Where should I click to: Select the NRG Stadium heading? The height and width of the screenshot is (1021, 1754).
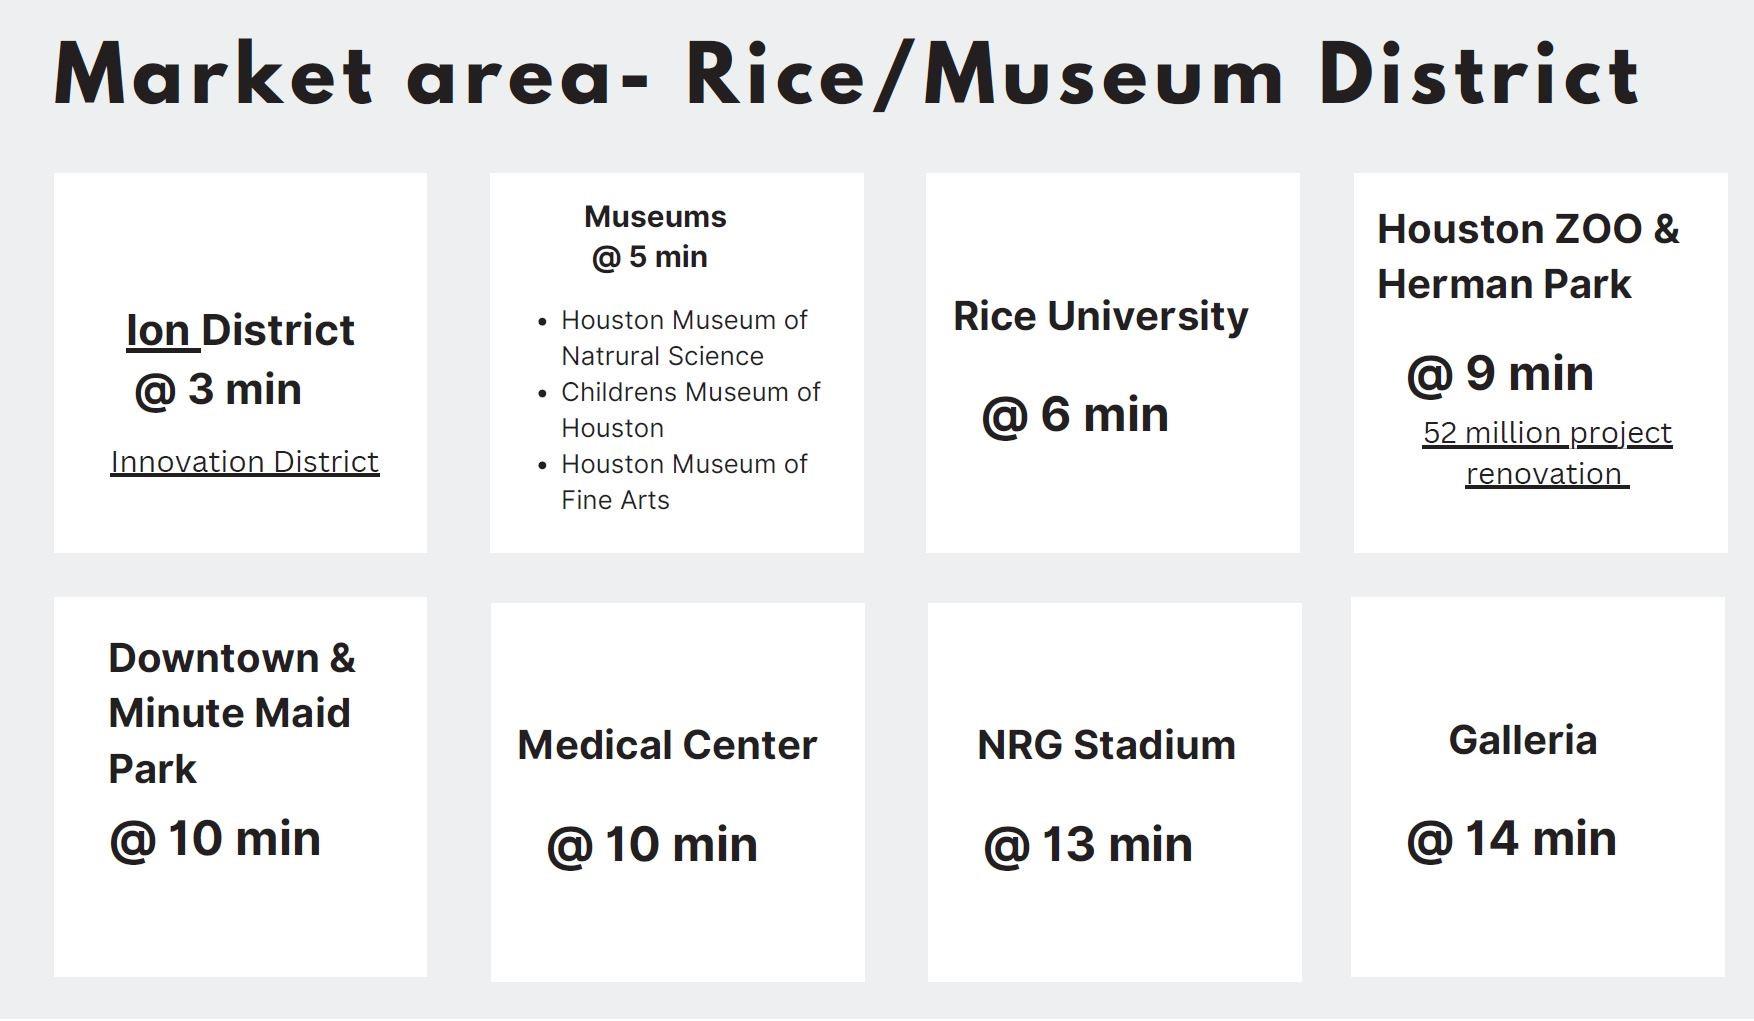[1106, 745]
